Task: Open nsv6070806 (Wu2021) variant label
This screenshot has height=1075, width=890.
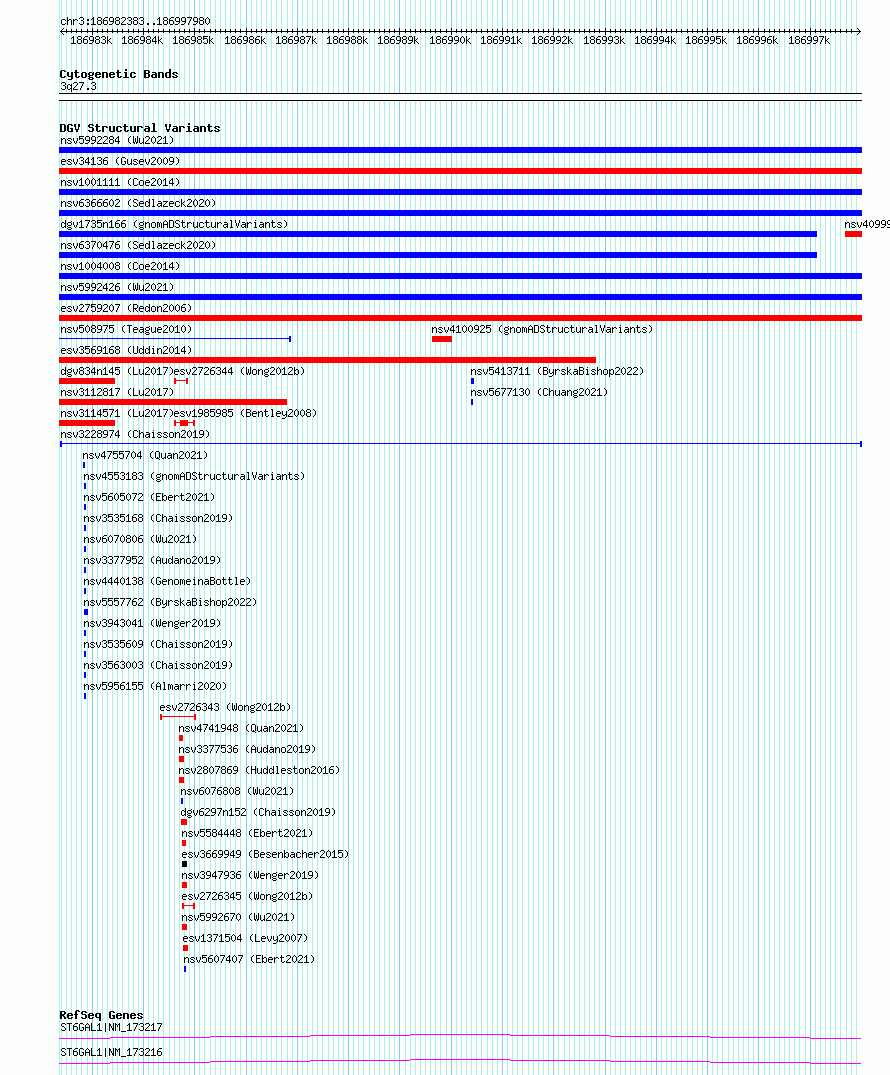Action: [140, 540]
